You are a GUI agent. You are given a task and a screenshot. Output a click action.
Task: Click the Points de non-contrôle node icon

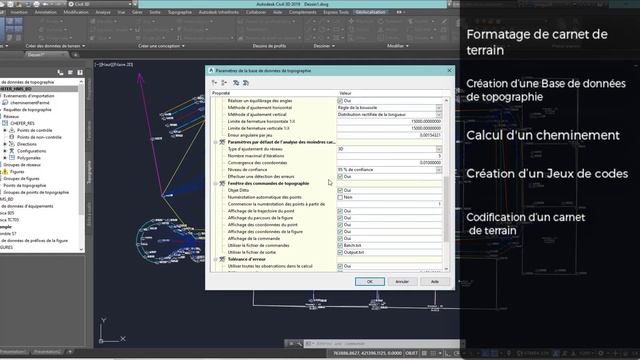(12, 137)
